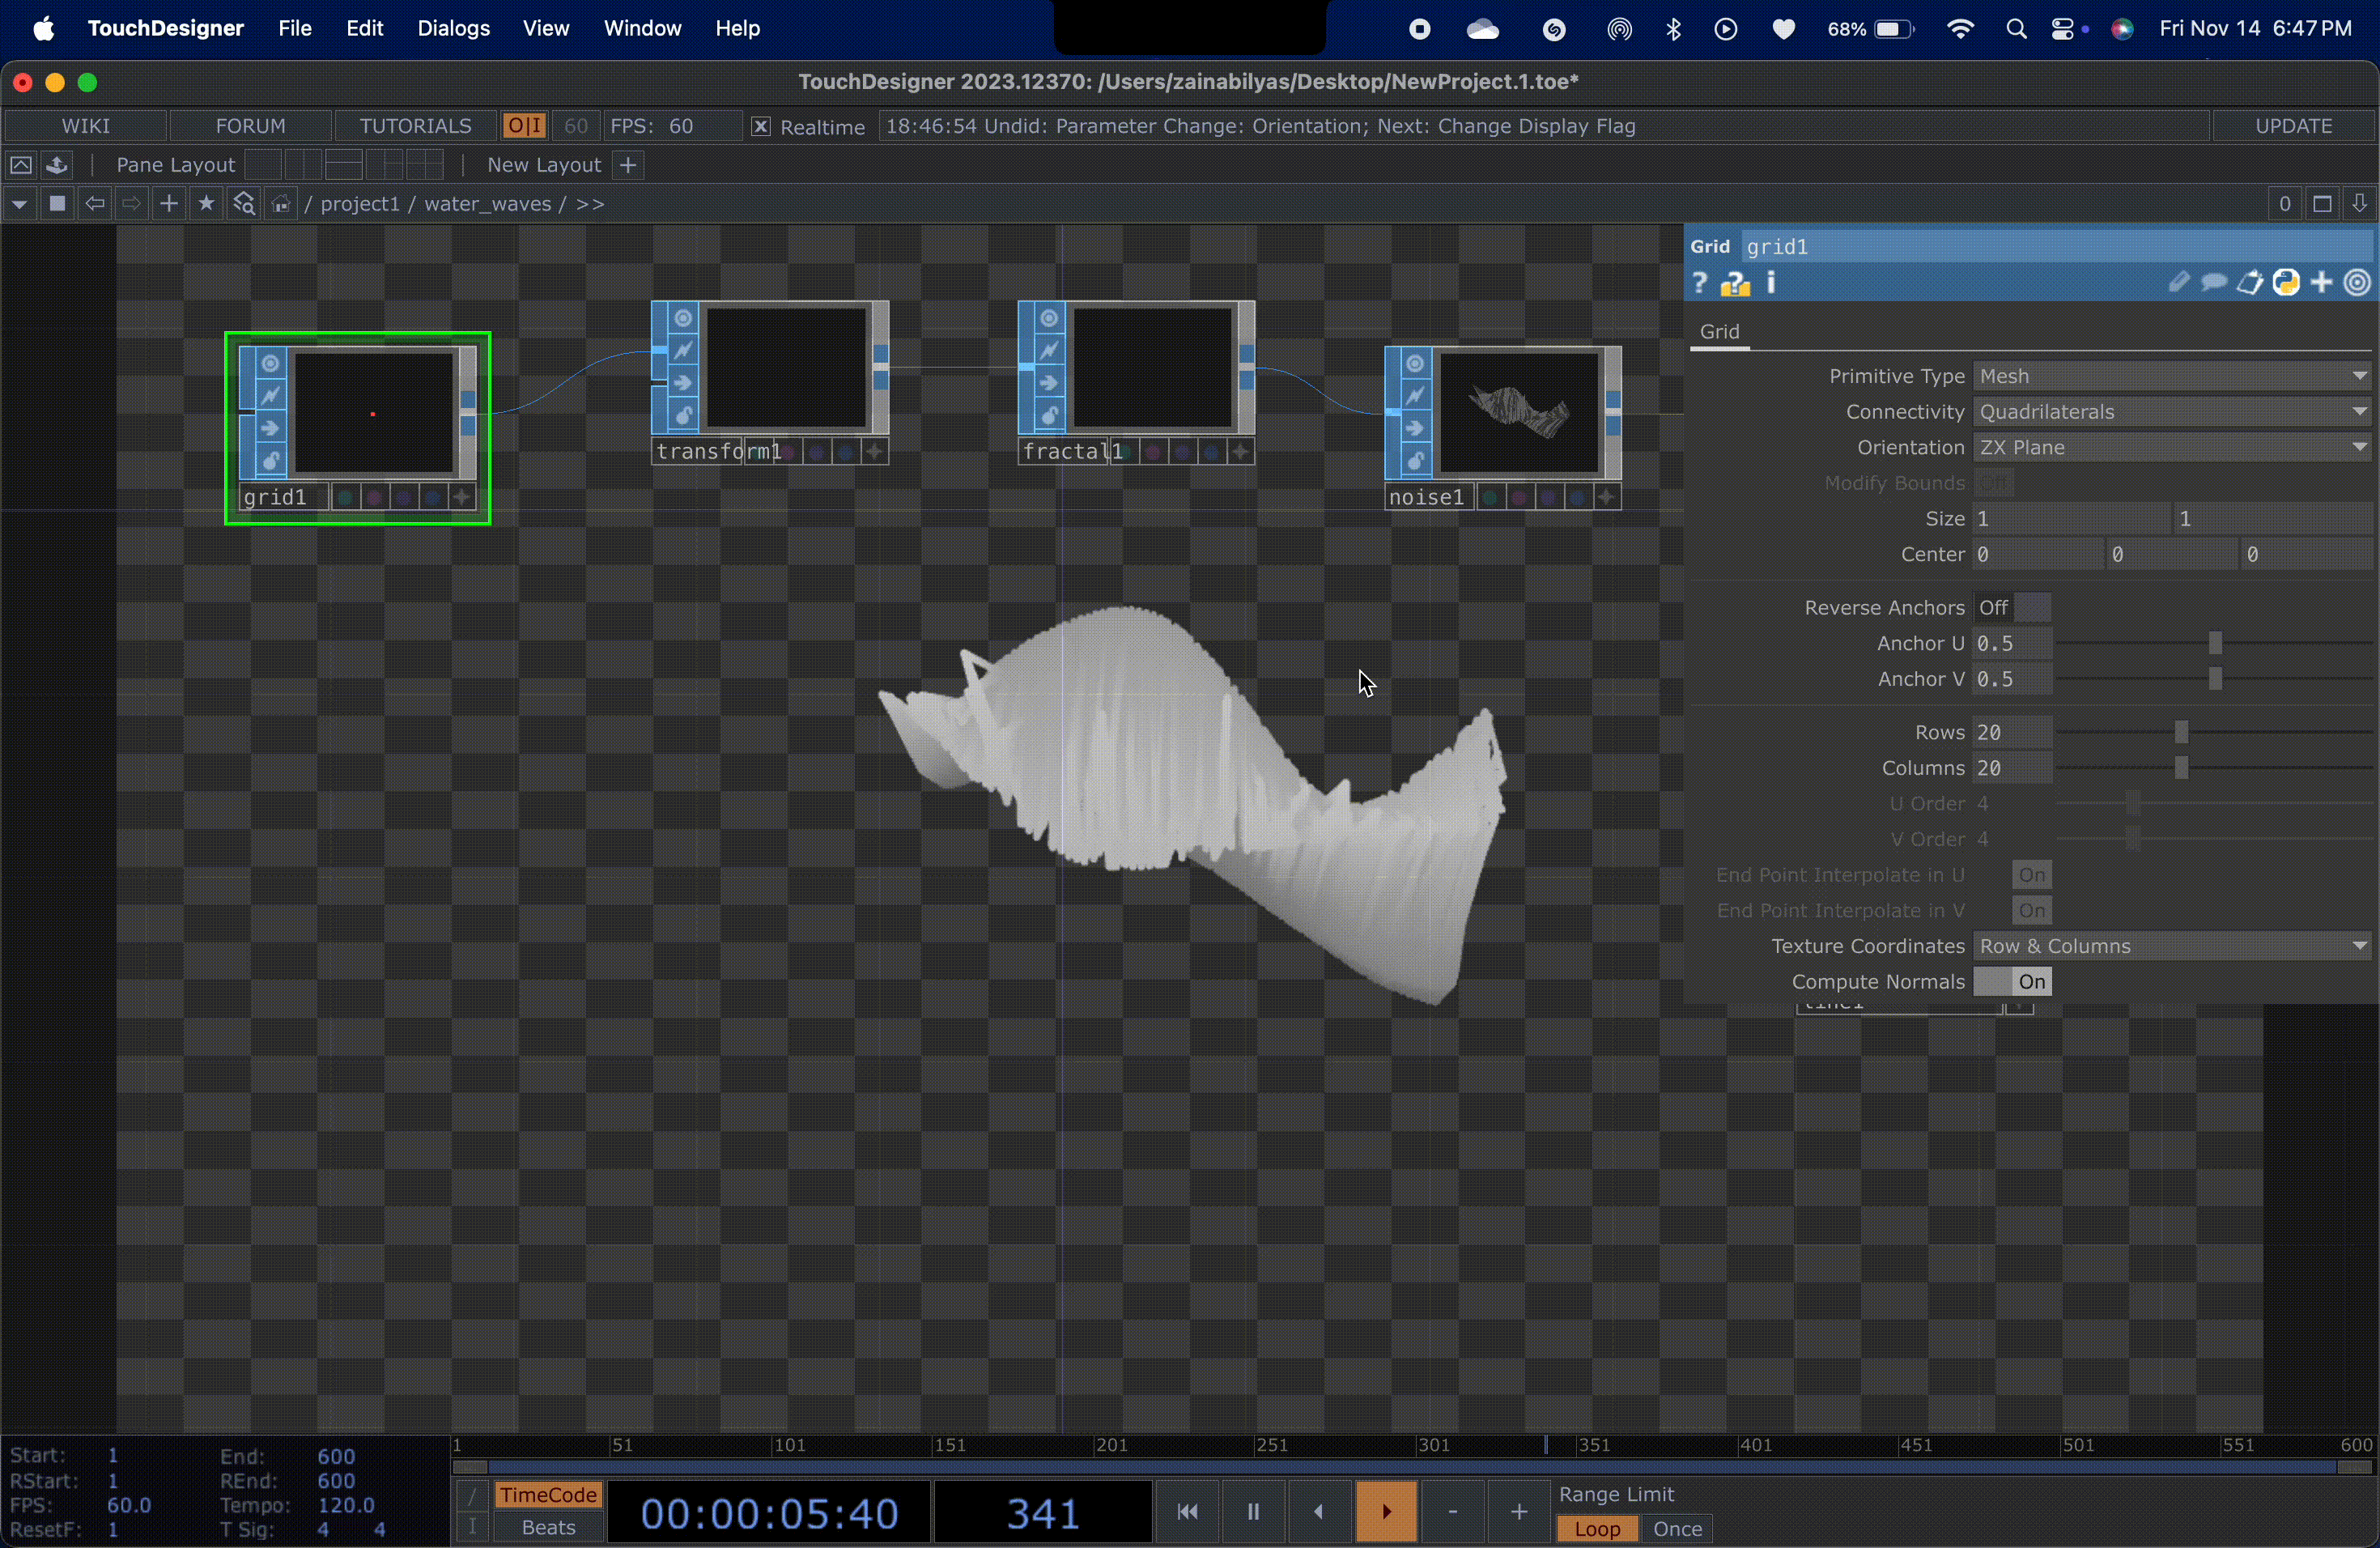The width and height of the screenshot is (2380, 1548).
Task: Click the network search icon next to home
Action: (x=244, y=203)
